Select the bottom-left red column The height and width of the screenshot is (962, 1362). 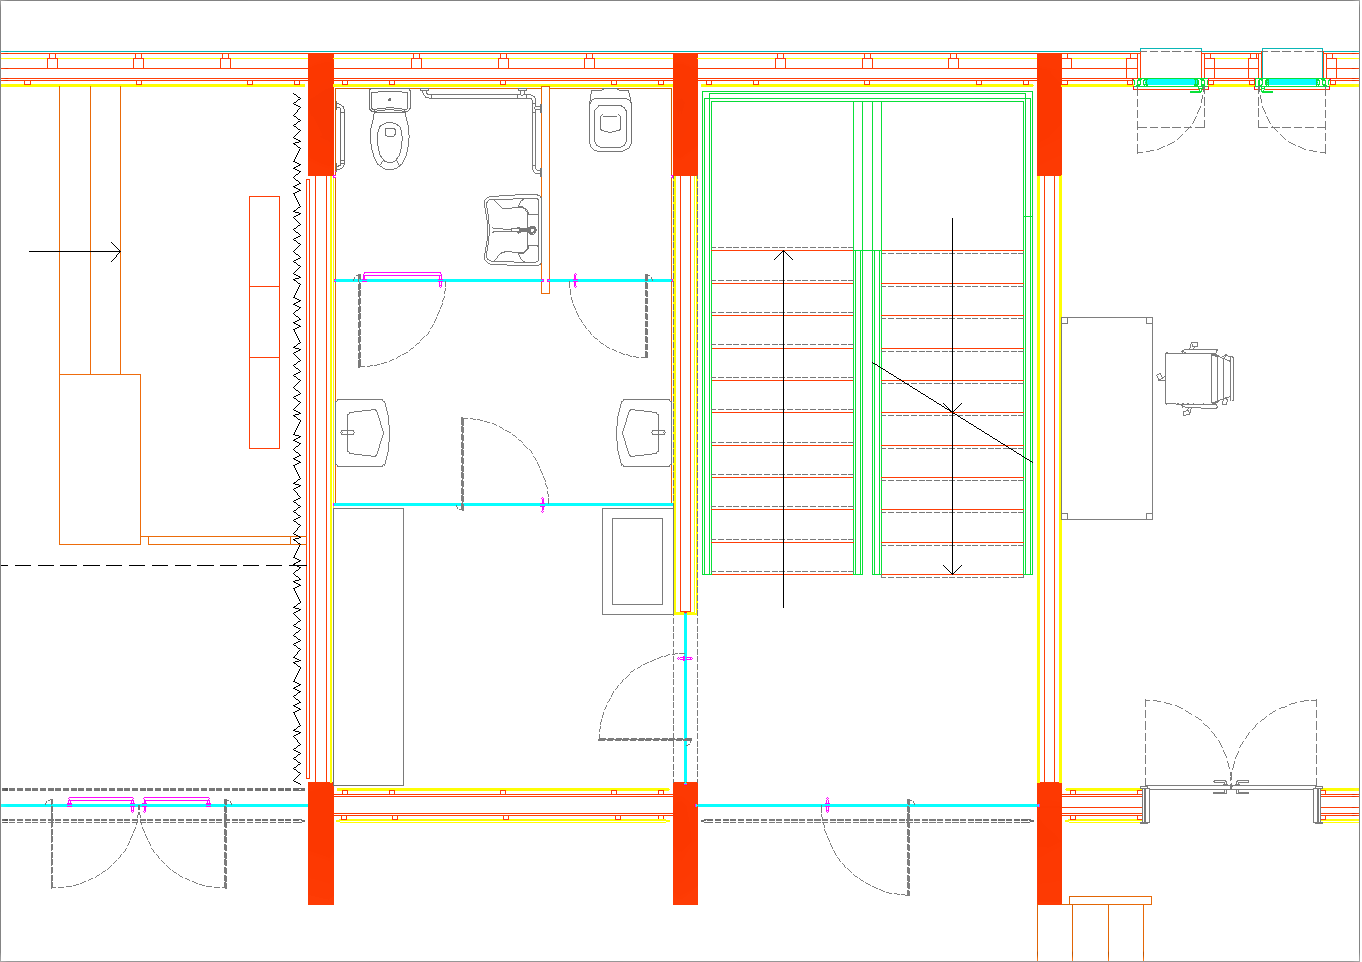[x=320, y=843]
